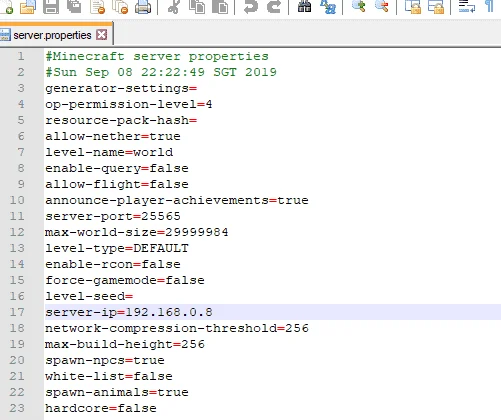Screen dimensions: 501x420
Task: Click the 'generator-settings=' line
Action: tap(121, 88)
